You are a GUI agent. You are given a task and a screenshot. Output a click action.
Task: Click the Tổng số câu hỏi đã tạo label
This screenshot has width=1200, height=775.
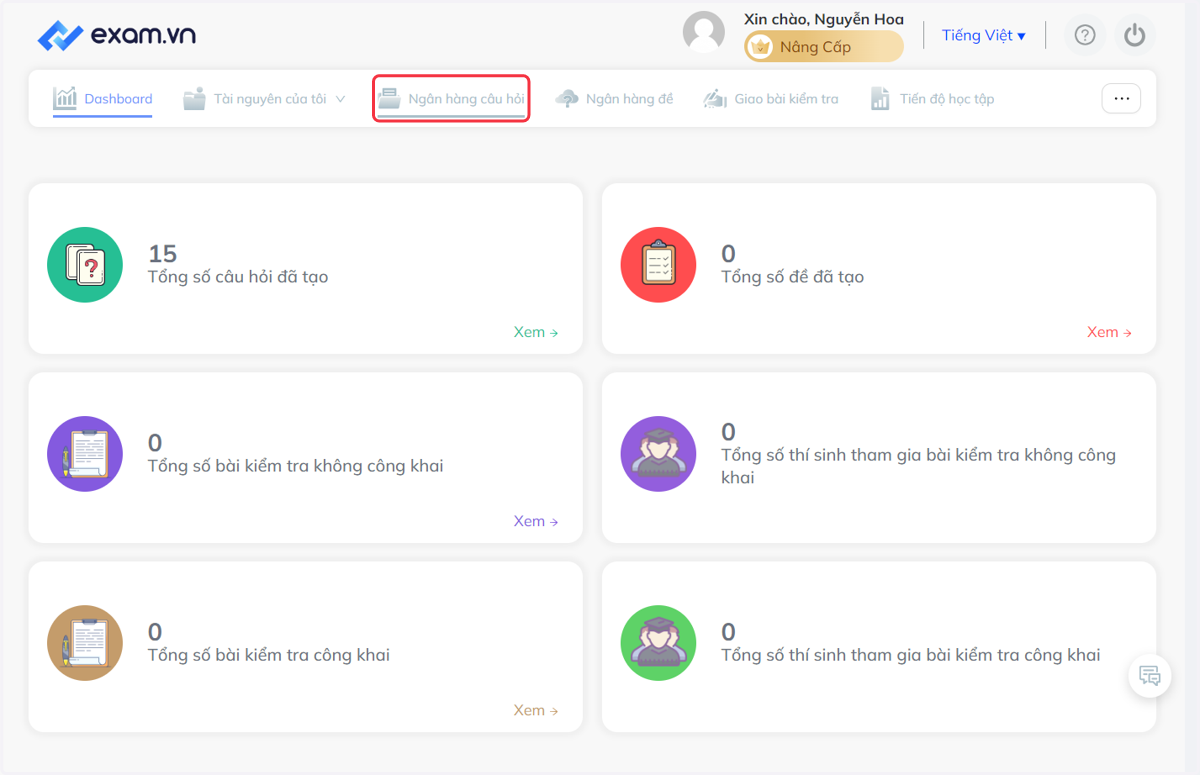[x=238, y=277]
